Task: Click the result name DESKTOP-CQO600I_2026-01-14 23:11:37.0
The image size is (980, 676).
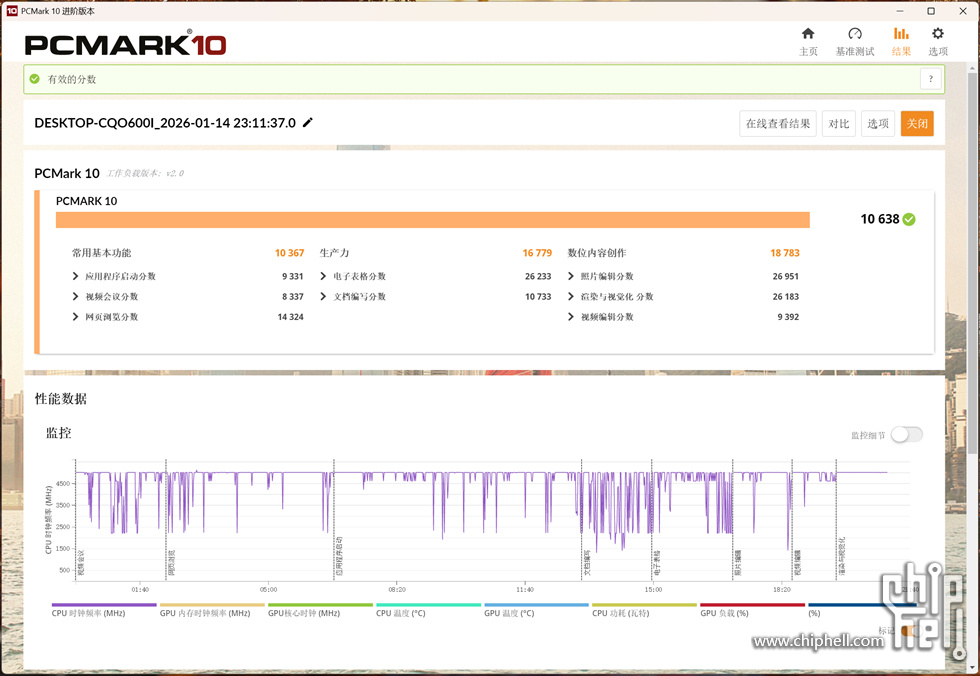Action: point(165,123)
